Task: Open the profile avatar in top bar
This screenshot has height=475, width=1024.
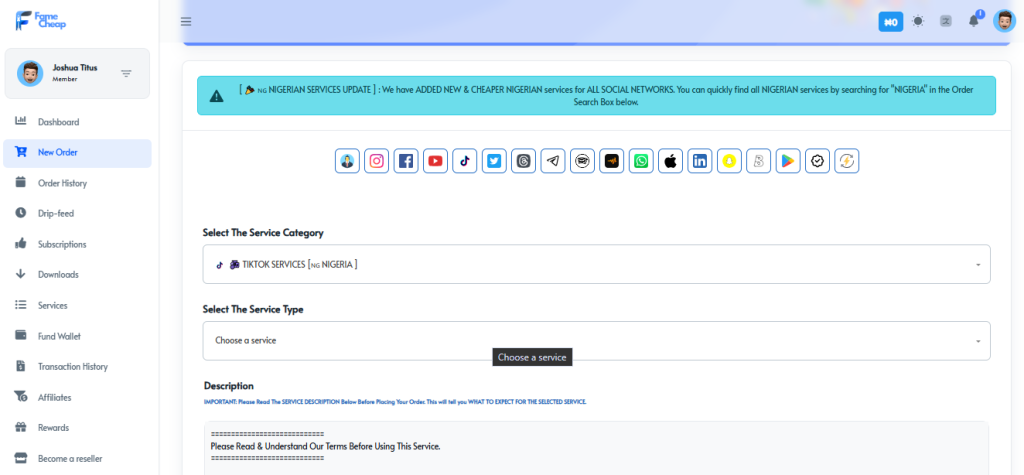Action: (x=1004, y=21)
